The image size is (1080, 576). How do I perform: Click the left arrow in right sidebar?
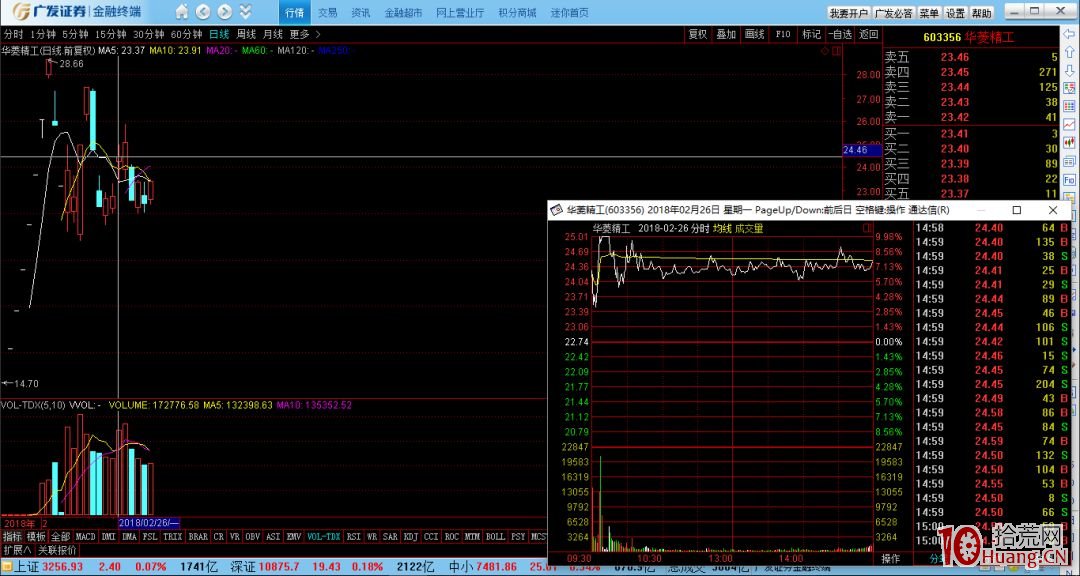(x=1069, y=34)
